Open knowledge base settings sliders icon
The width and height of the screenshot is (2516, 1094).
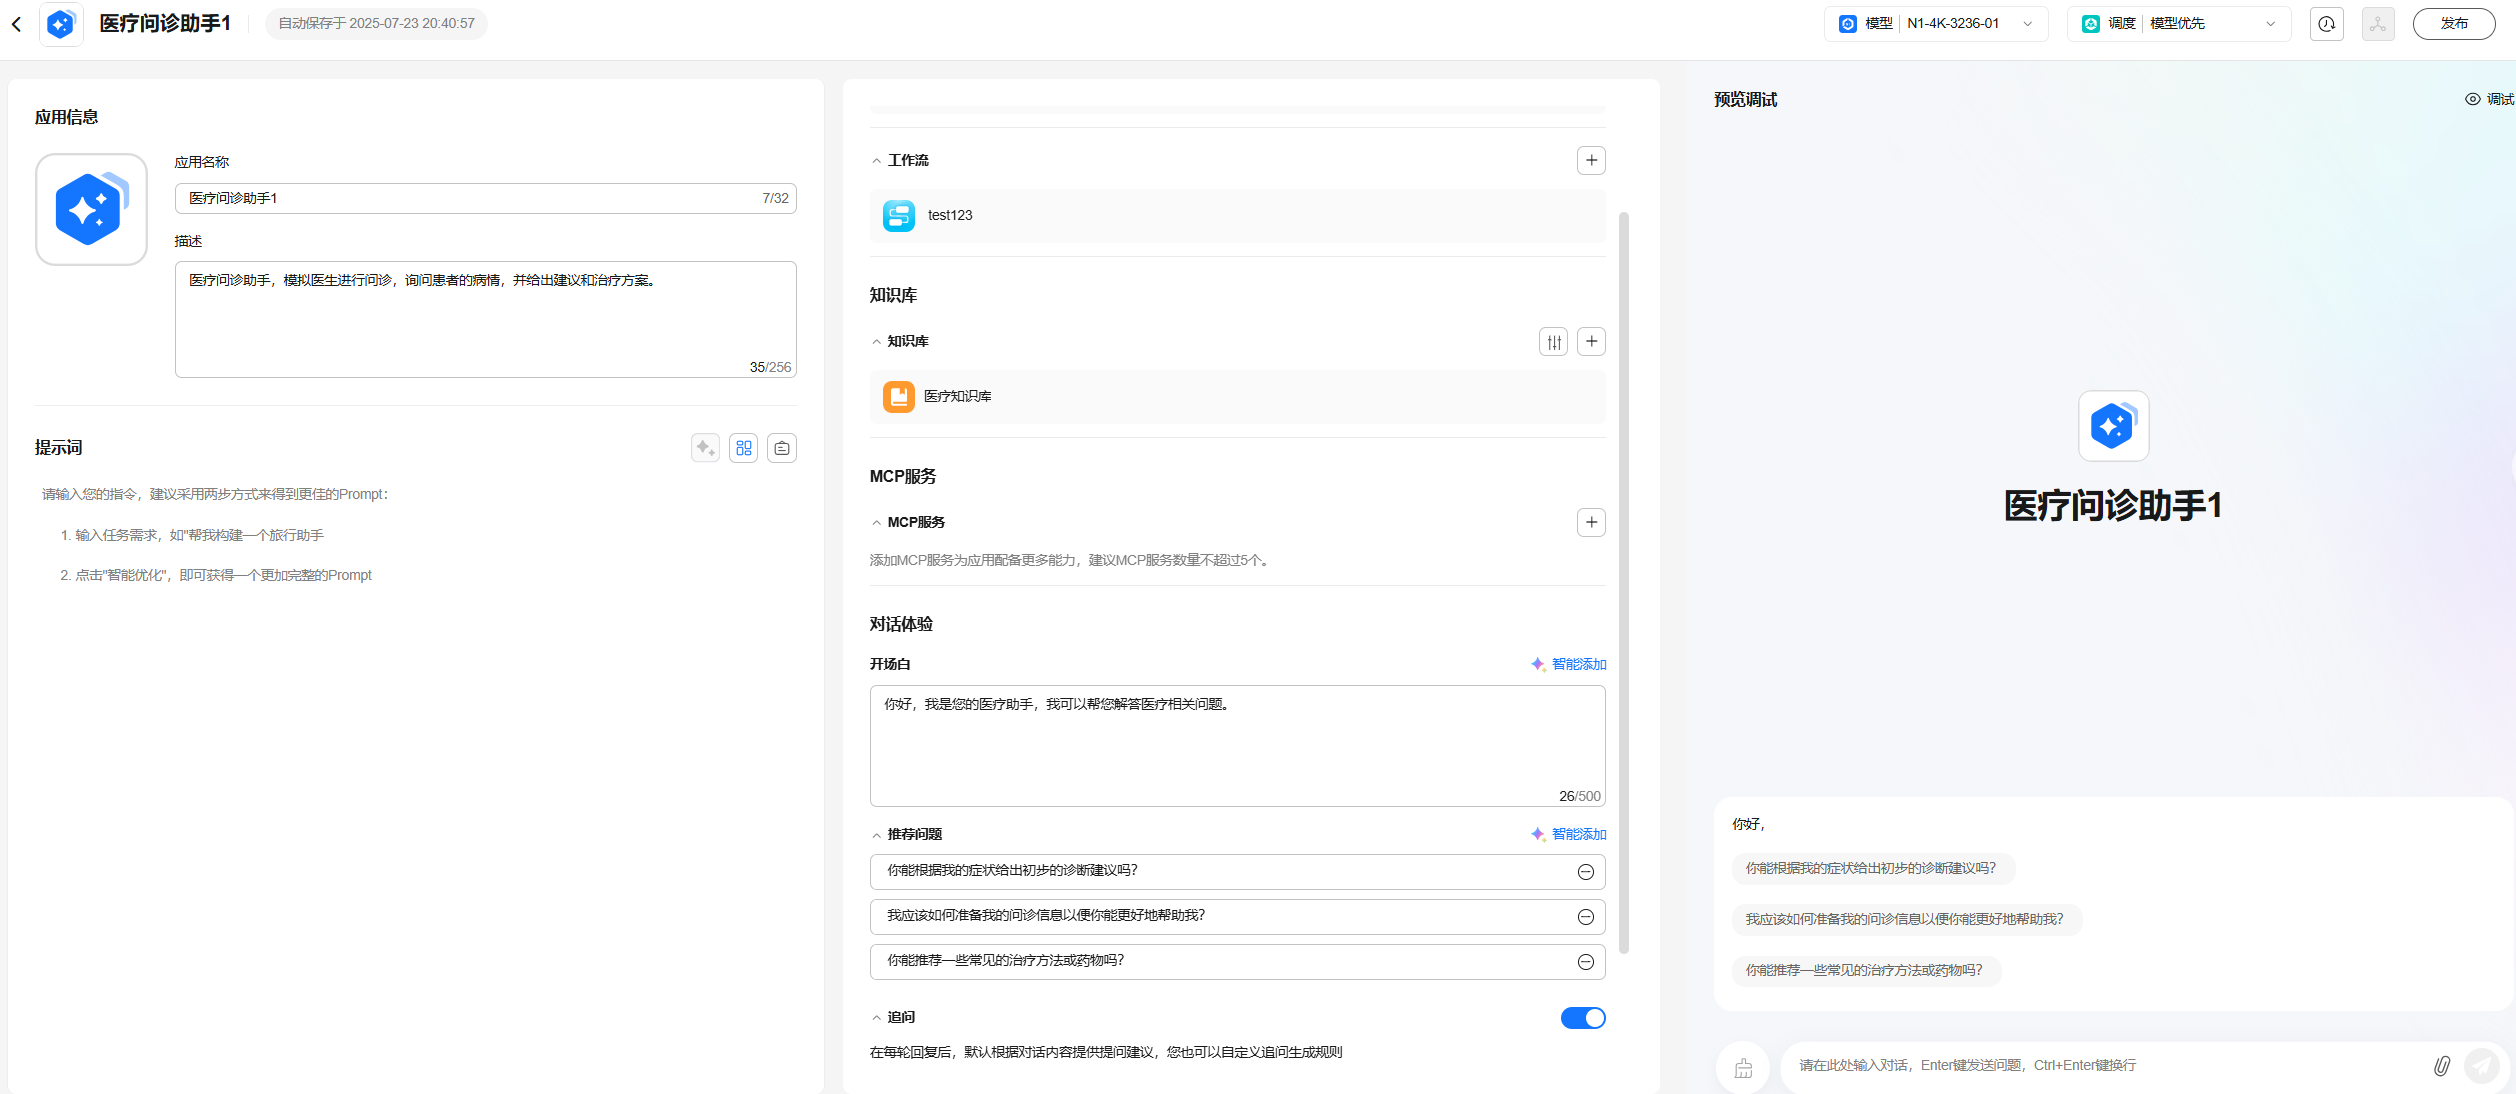pyautogui.click(x=1553, y=342)
